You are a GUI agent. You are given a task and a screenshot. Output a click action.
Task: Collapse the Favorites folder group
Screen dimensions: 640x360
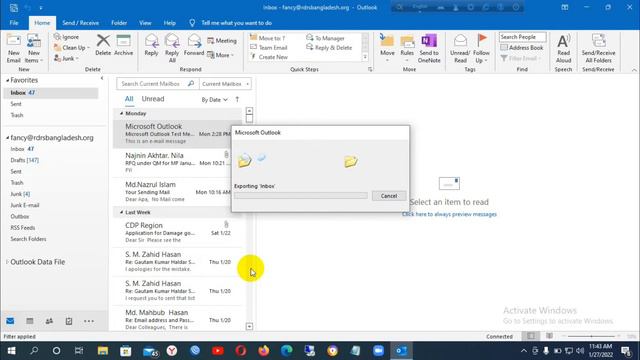click(x=8, y=80)
